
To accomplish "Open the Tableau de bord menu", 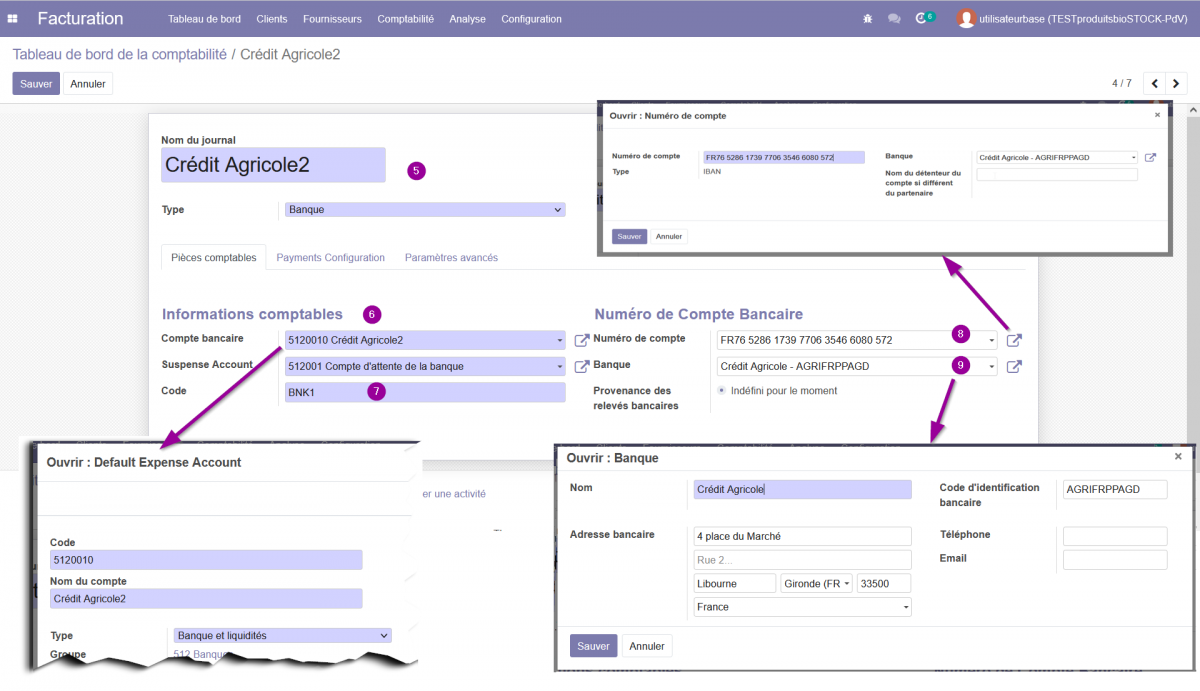I will pos(204,19).
